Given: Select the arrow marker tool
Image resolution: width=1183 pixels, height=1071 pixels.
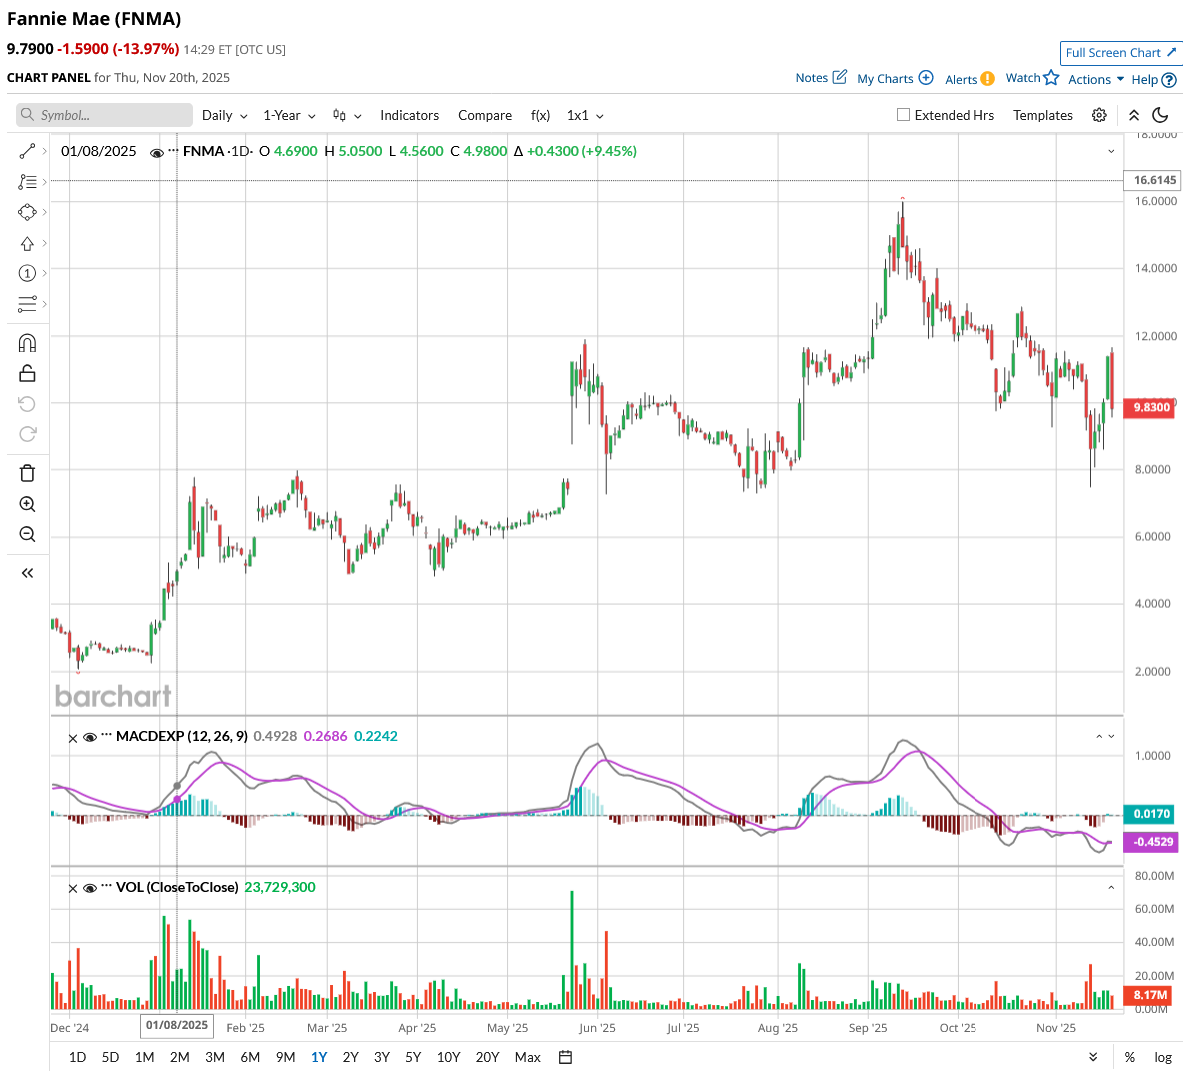Looking at the screenshot, I should (27, 244).
